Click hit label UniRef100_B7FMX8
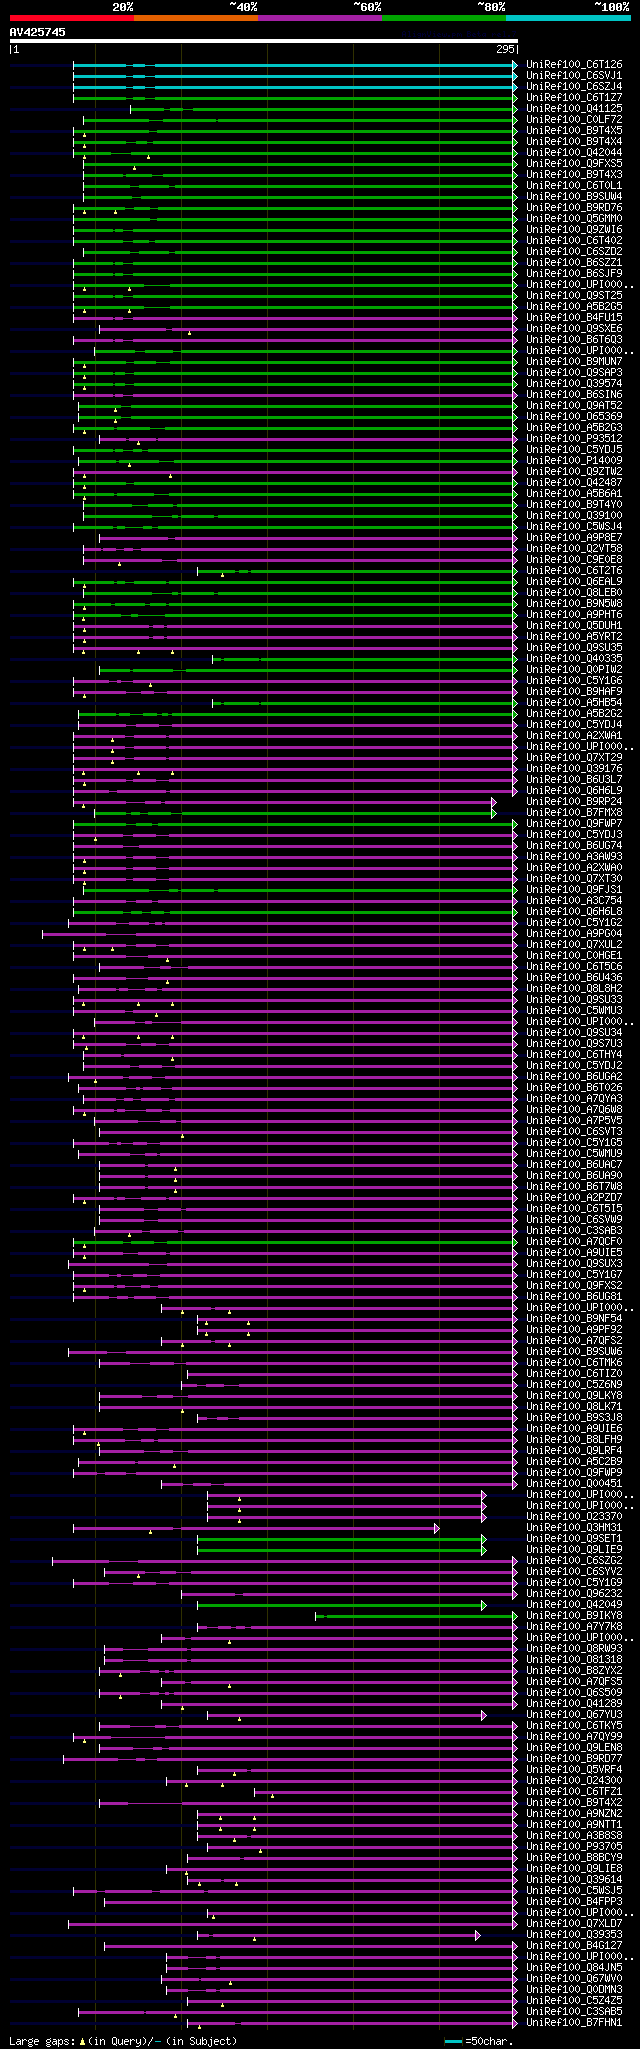The image size is (640, 2049). pos(574,813)
